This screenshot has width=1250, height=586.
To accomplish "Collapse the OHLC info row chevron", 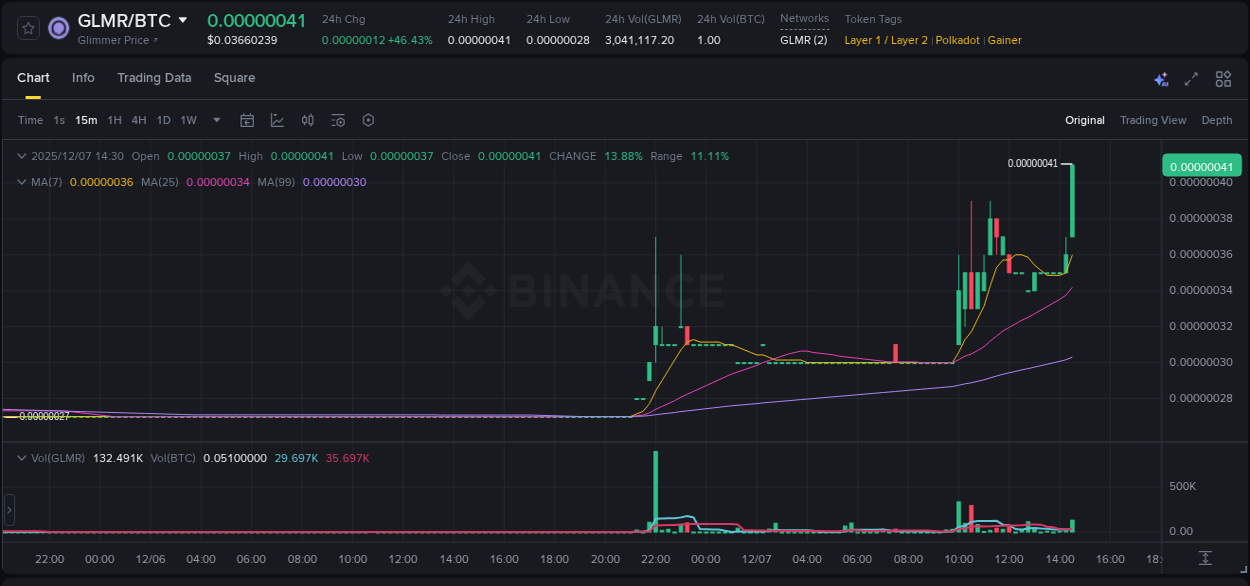I will coord(22,156).
